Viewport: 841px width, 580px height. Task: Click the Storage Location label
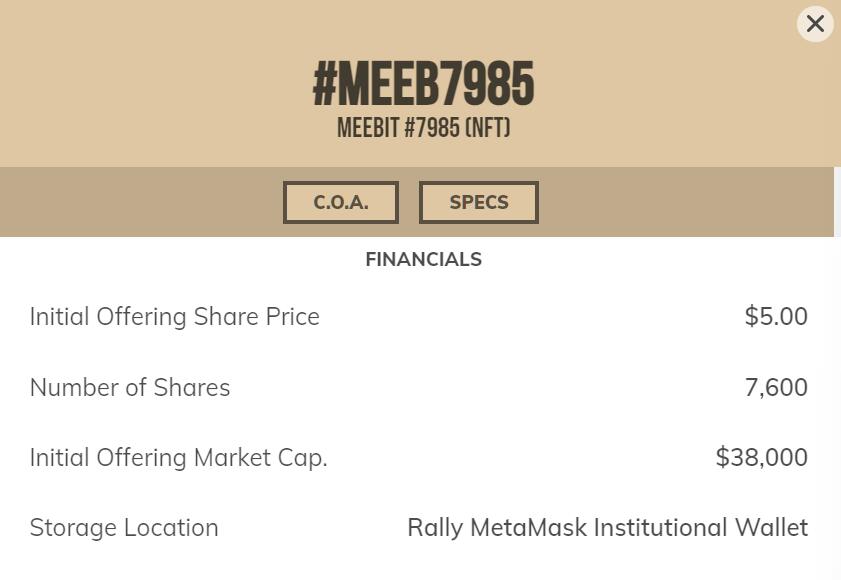click(124, 528)
